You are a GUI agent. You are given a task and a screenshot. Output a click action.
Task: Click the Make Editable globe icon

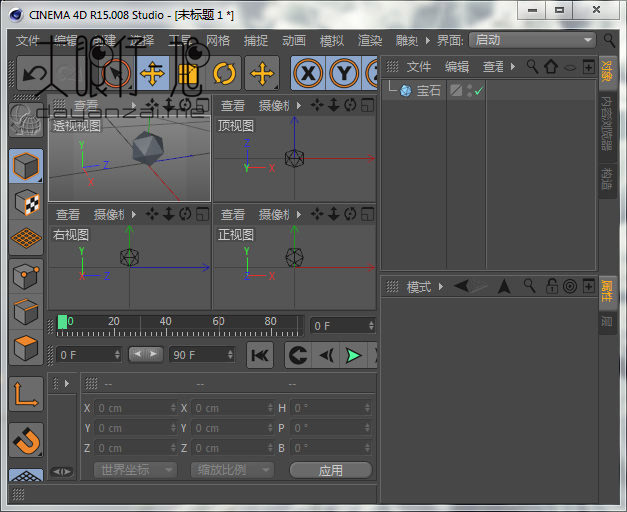(x=26, y=120)
